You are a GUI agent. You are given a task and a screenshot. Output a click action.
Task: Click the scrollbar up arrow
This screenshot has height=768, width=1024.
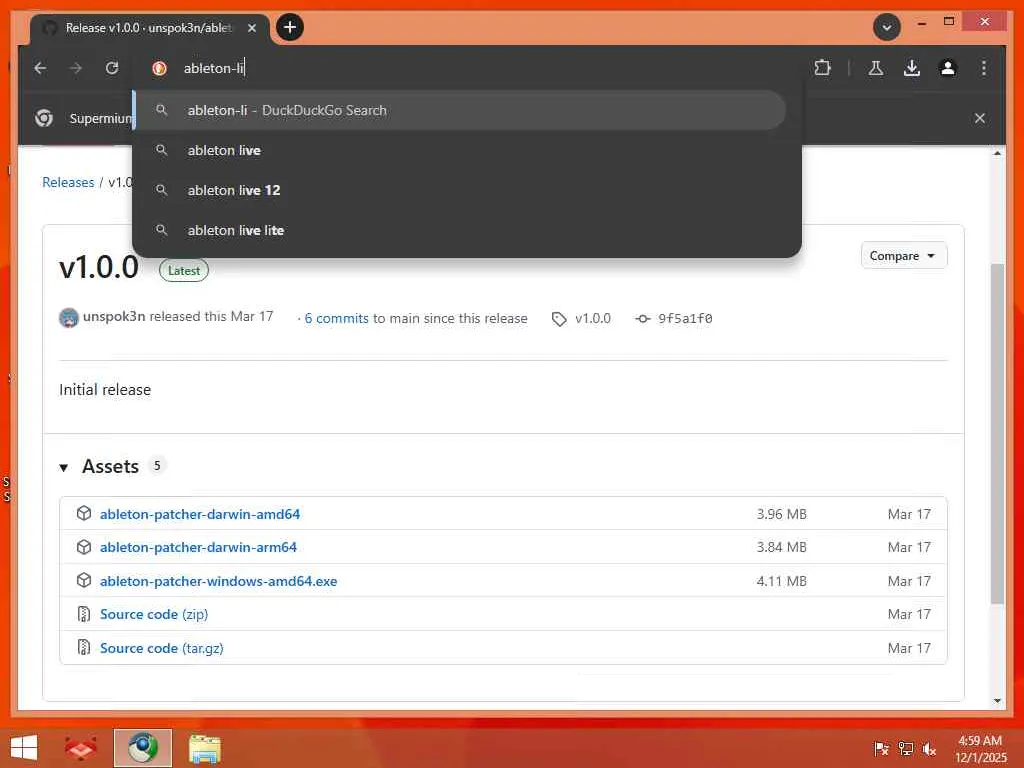click(997, 153)
